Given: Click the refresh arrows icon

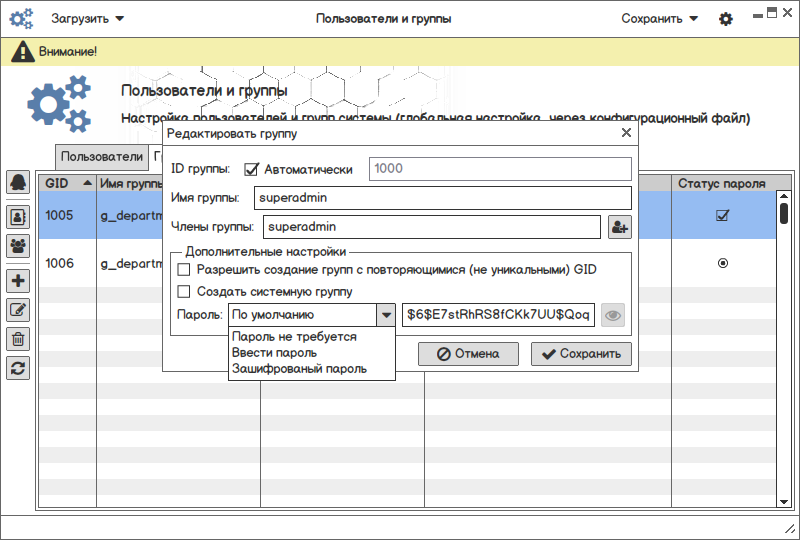Looking at the screenshot, I should [x=18, y=368].
